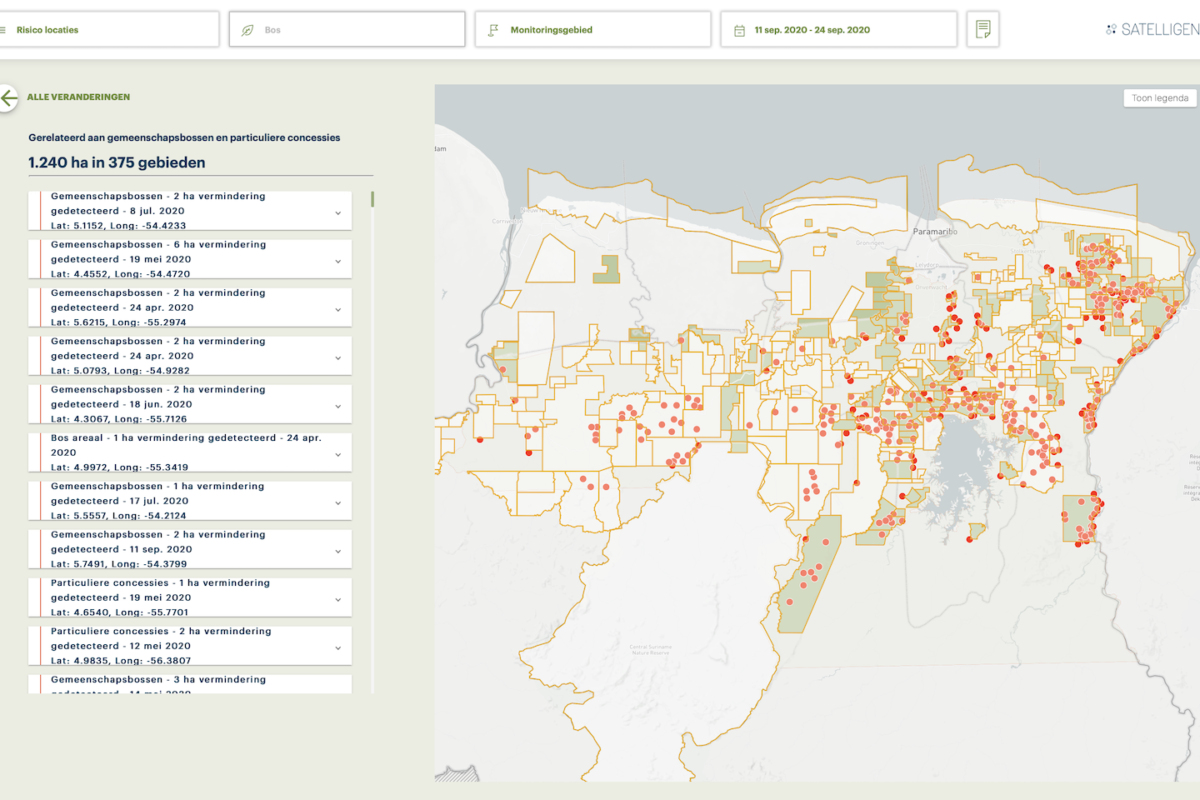Click the scrollbar of the changes list
1200x800 pixels.
[x=373, y=199]
